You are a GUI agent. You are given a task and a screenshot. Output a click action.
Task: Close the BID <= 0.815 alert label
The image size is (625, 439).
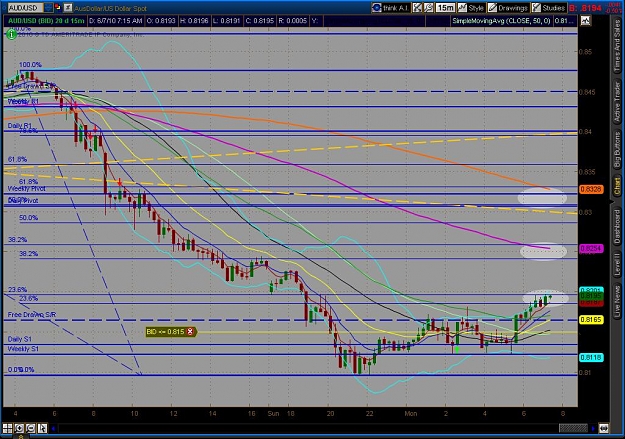[x=191, y=332]
